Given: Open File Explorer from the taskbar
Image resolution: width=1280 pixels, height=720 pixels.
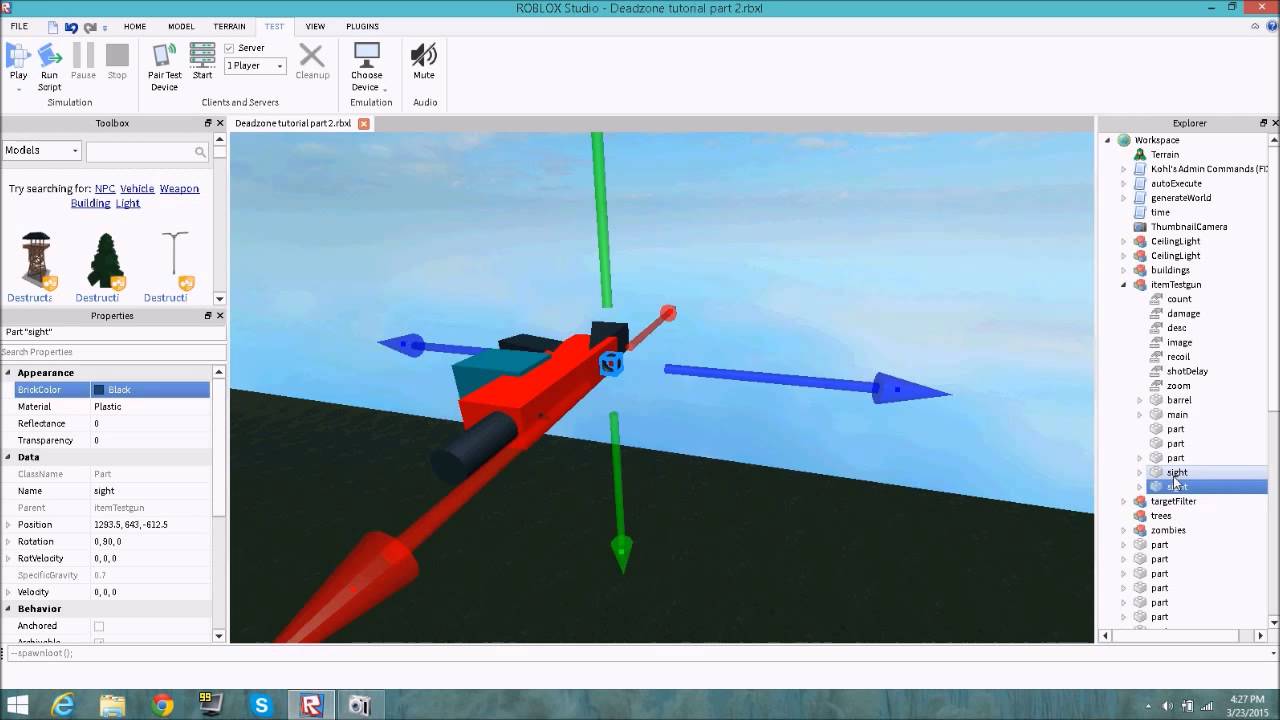Looking at the screenshot, I should 112,706.
